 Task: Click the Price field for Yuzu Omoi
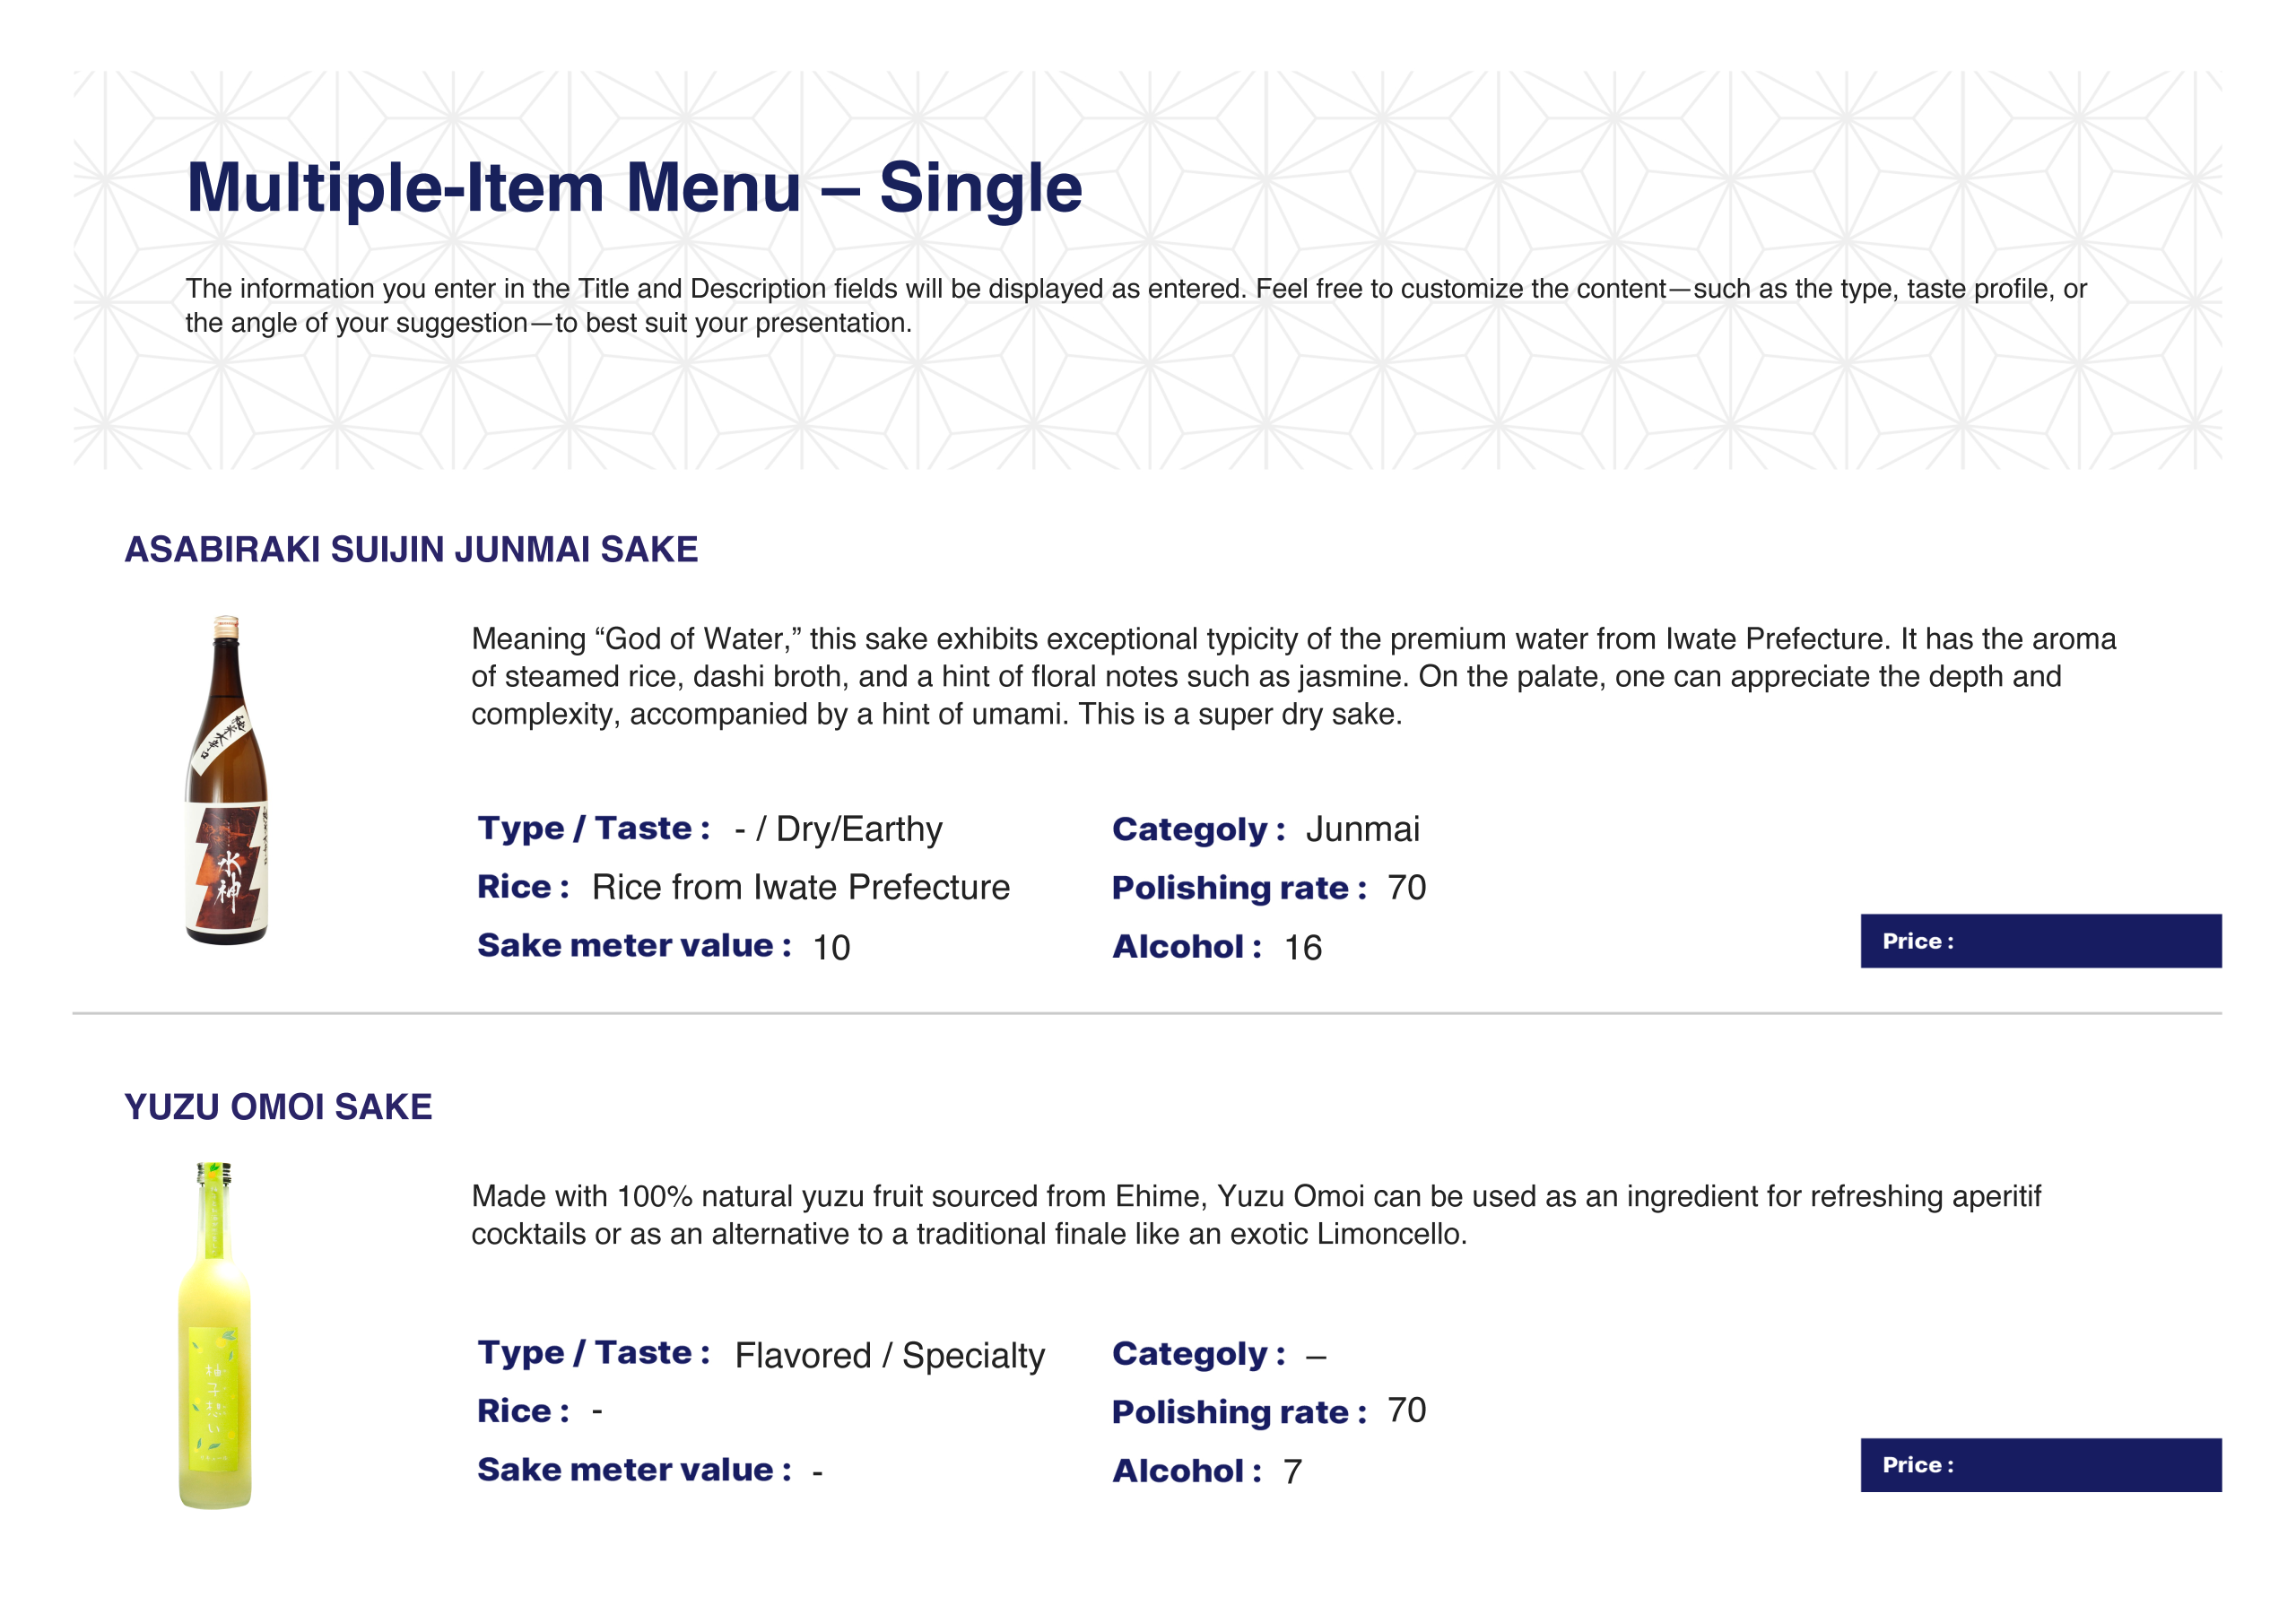tap(2040, 1465)
